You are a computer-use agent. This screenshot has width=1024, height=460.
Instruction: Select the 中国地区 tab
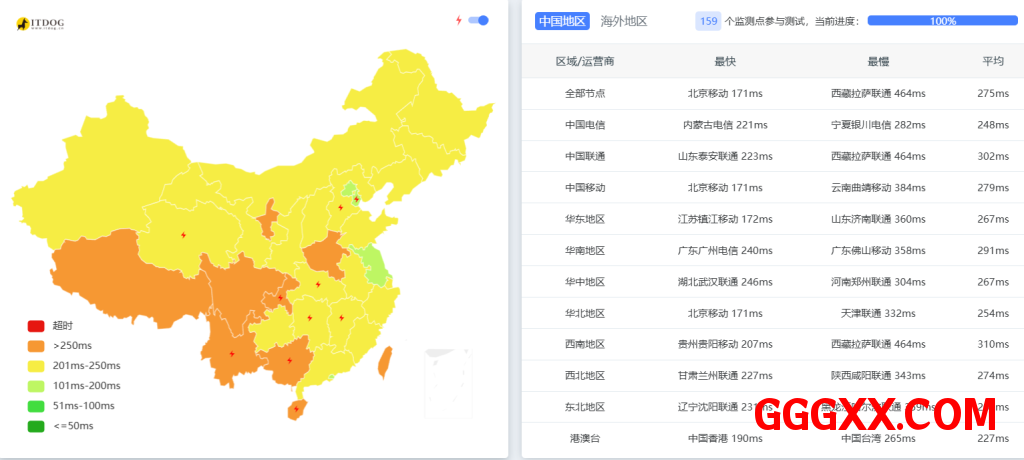(x=562, y=21)
